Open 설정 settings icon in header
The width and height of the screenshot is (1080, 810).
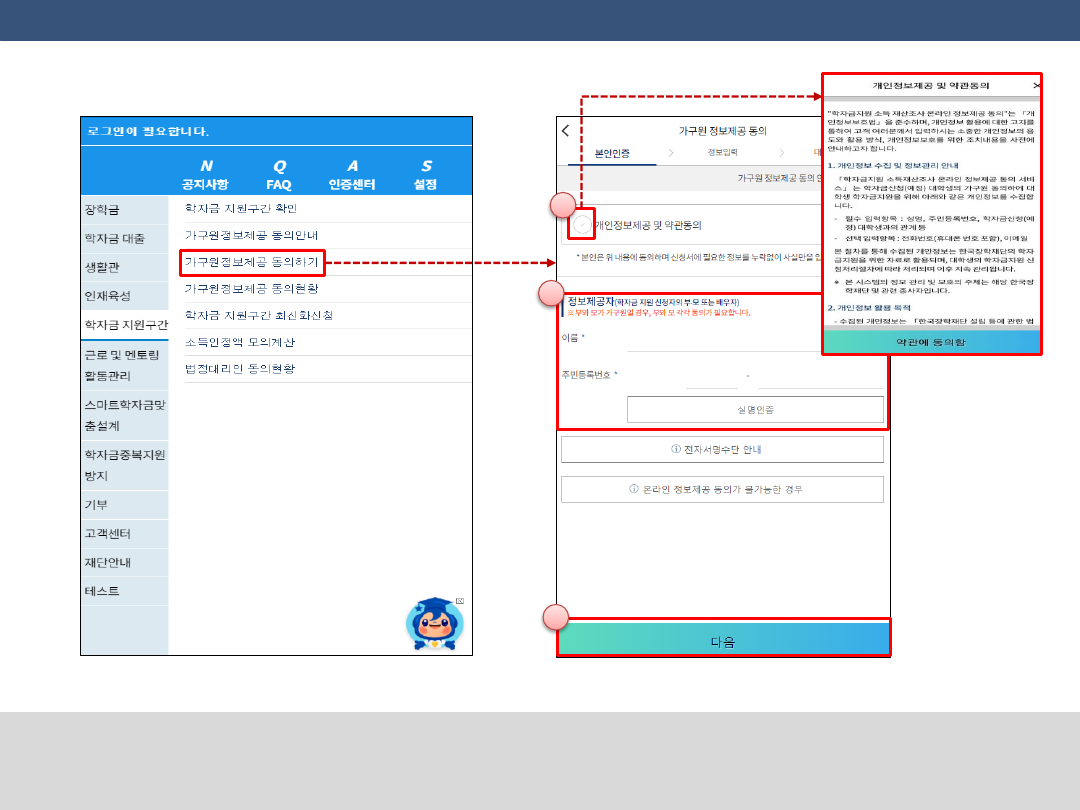426,174
